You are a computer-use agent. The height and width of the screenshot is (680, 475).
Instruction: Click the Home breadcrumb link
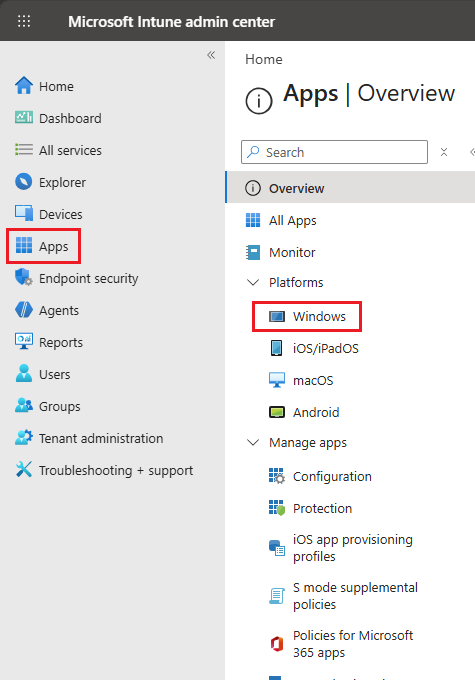click(x=264, y=59)
